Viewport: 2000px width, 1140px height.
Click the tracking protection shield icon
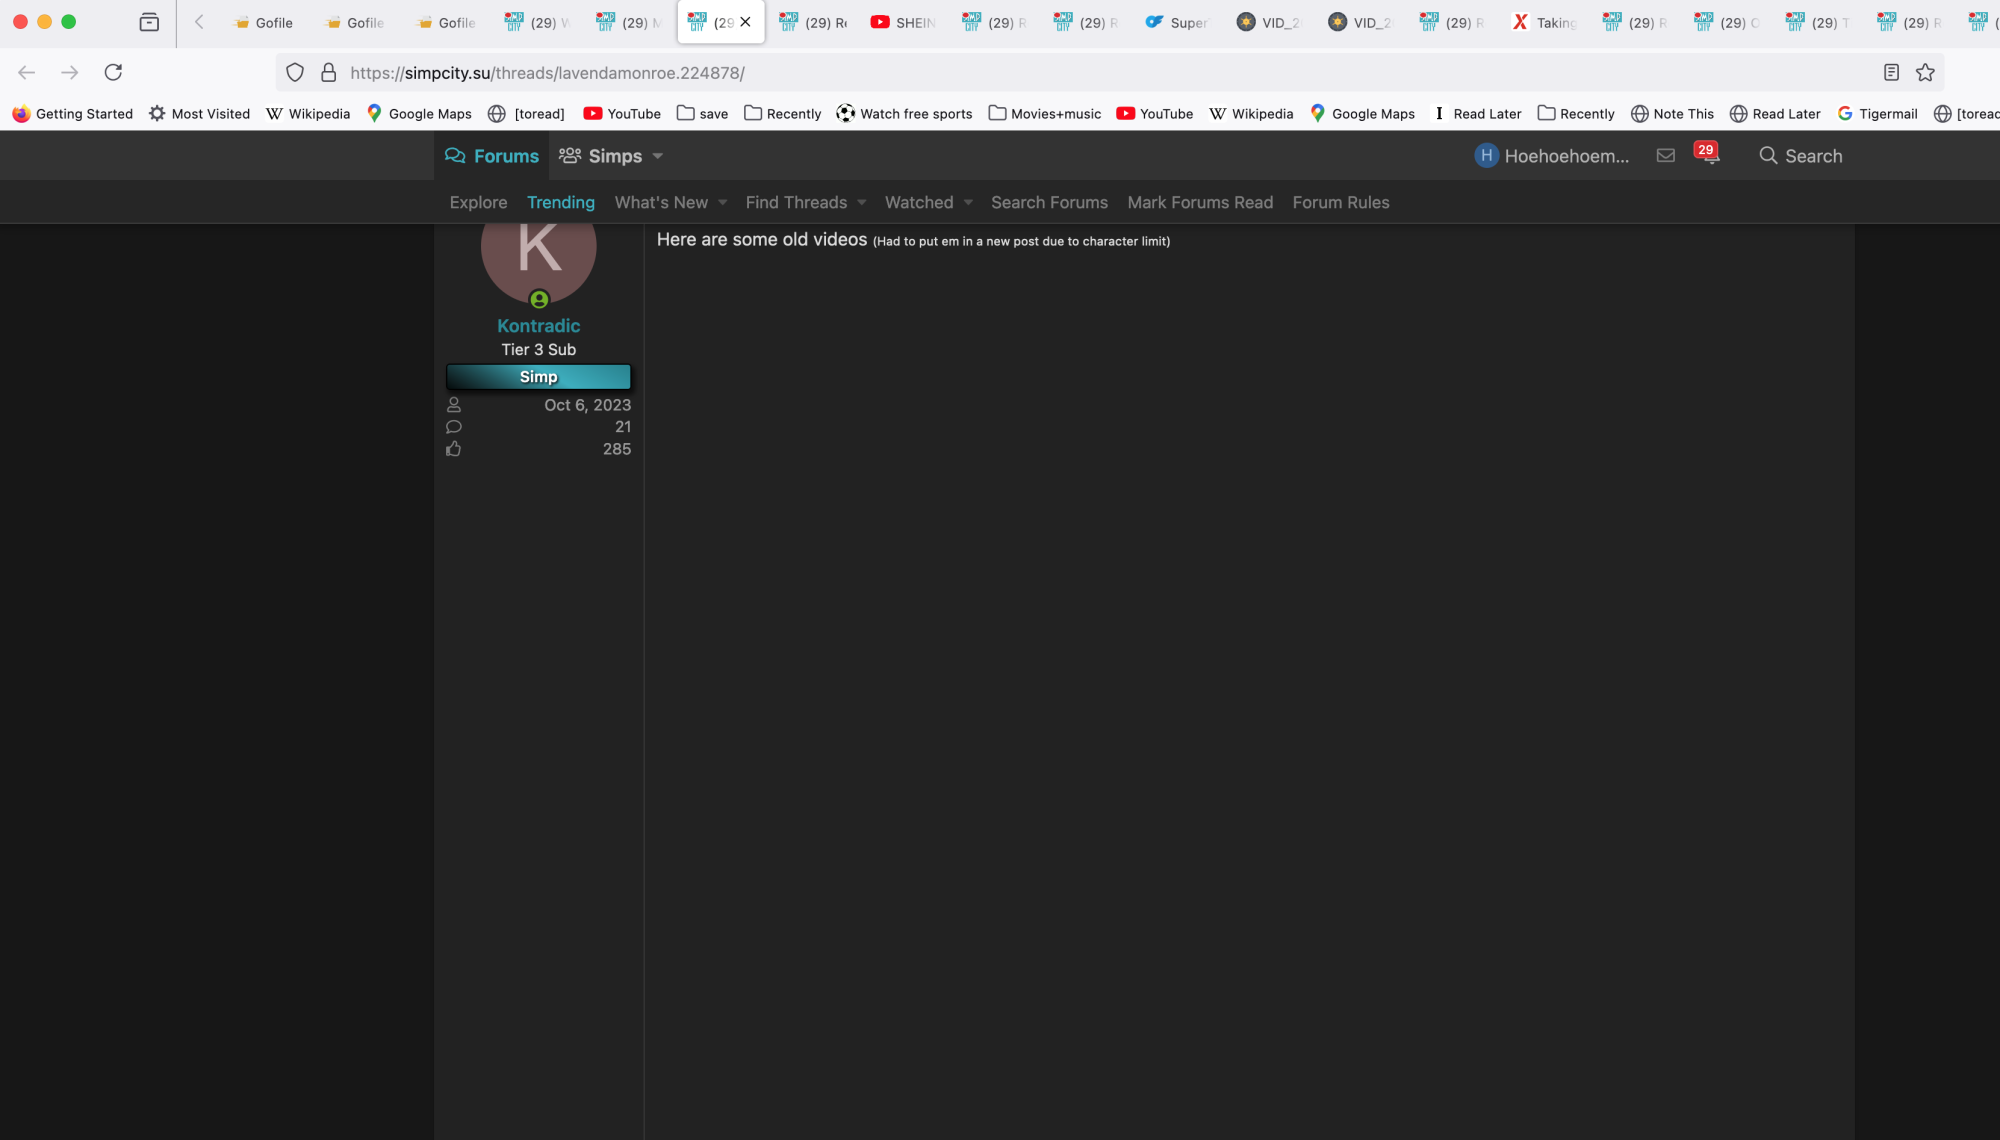pos(295,72)
